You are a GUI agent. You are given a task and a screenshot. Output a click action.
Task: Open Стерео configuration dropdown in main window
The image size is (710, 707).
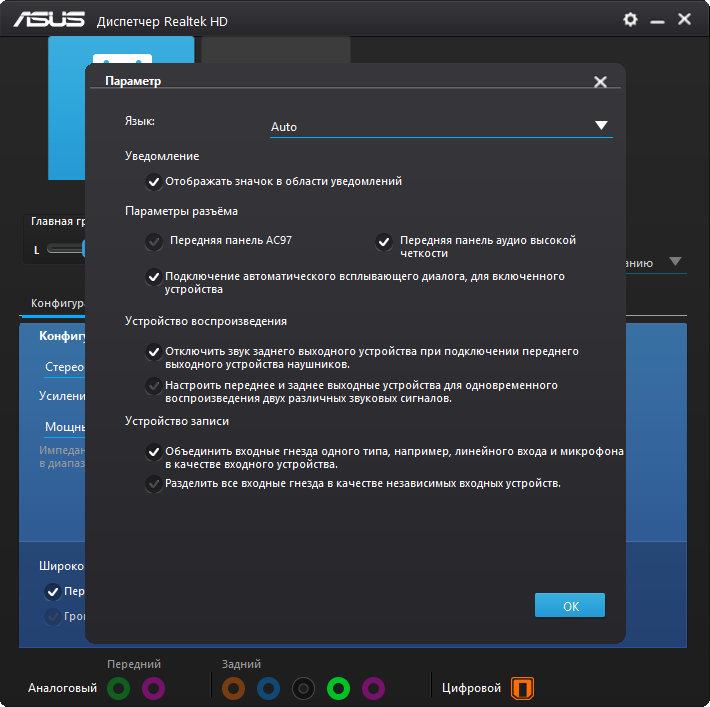point(64,367)
